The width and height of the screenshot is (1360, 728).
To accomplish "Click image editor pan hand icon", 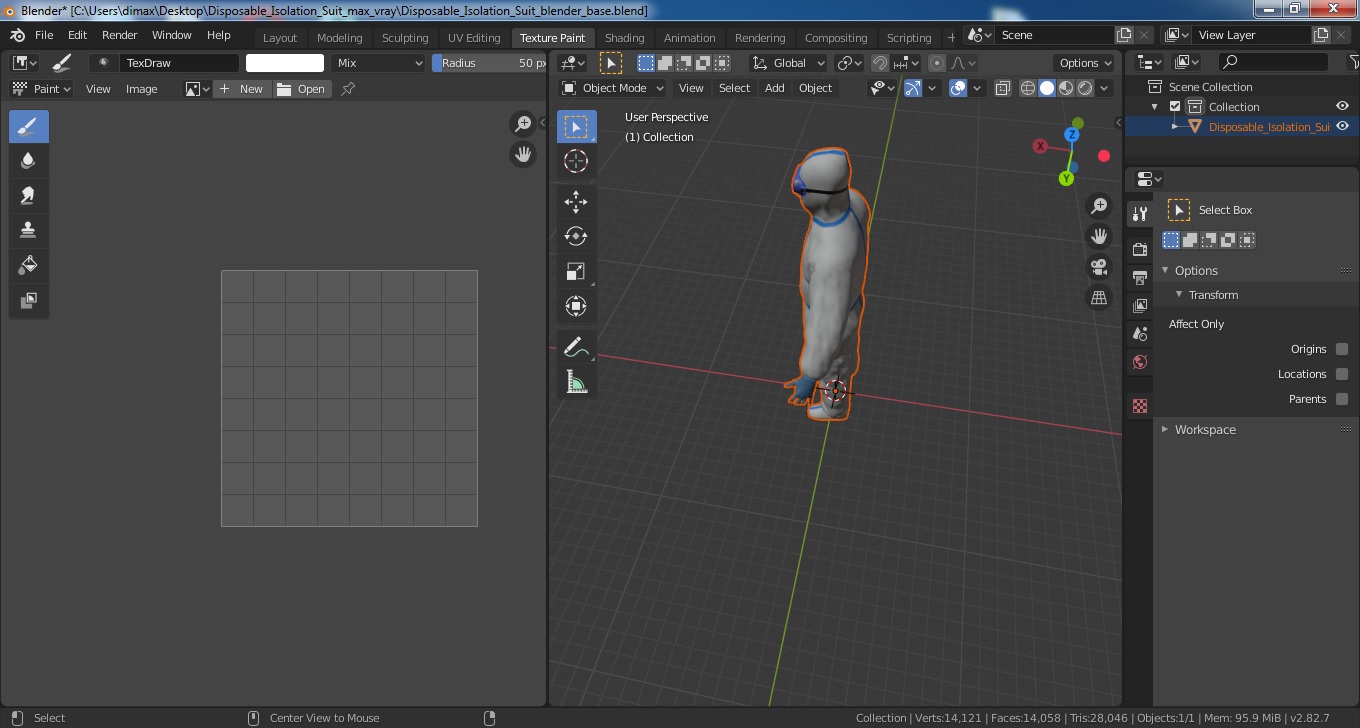I will (523, 154).
